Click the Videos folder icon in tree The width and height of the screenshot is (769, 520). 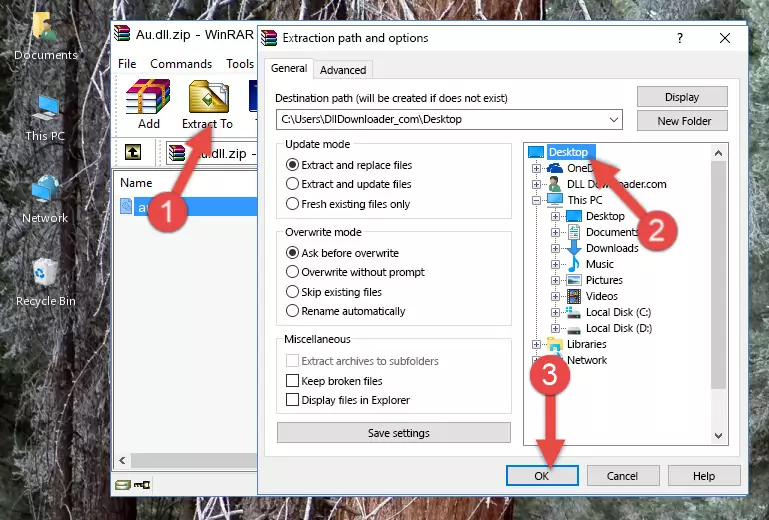(574, 296)
